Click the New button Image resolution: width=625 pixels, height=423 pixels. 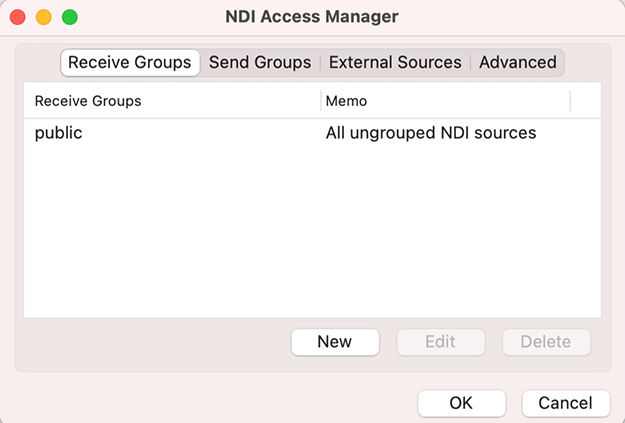click(335, 342)
